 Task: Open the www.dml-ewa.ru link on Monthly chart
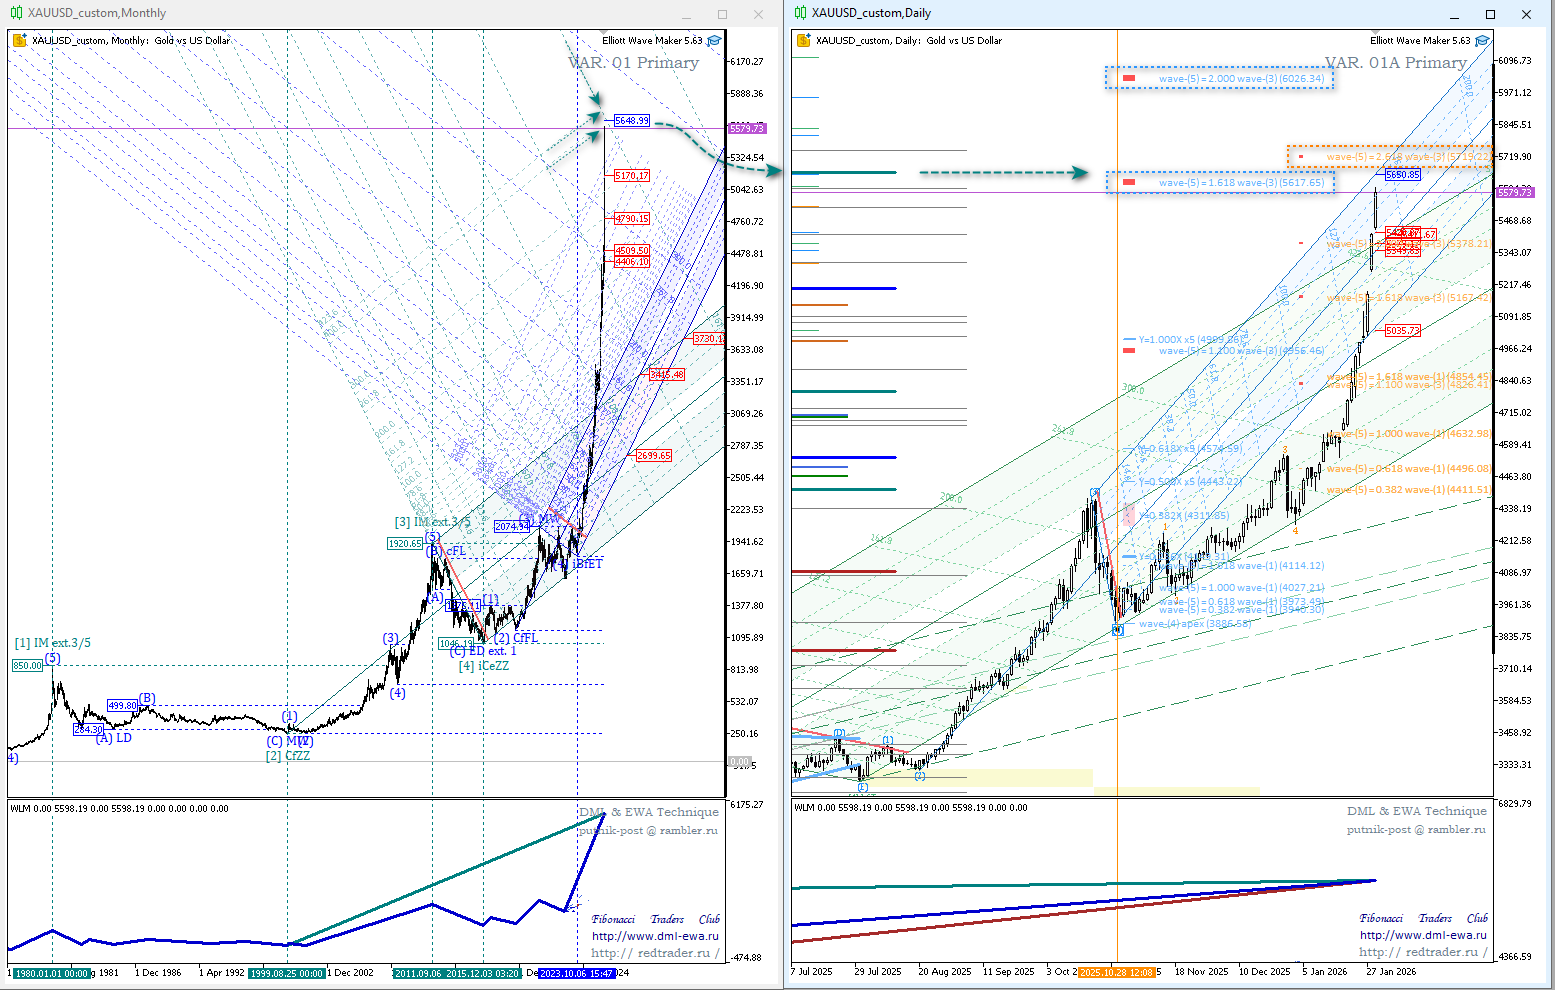click(x=655, y=936)
